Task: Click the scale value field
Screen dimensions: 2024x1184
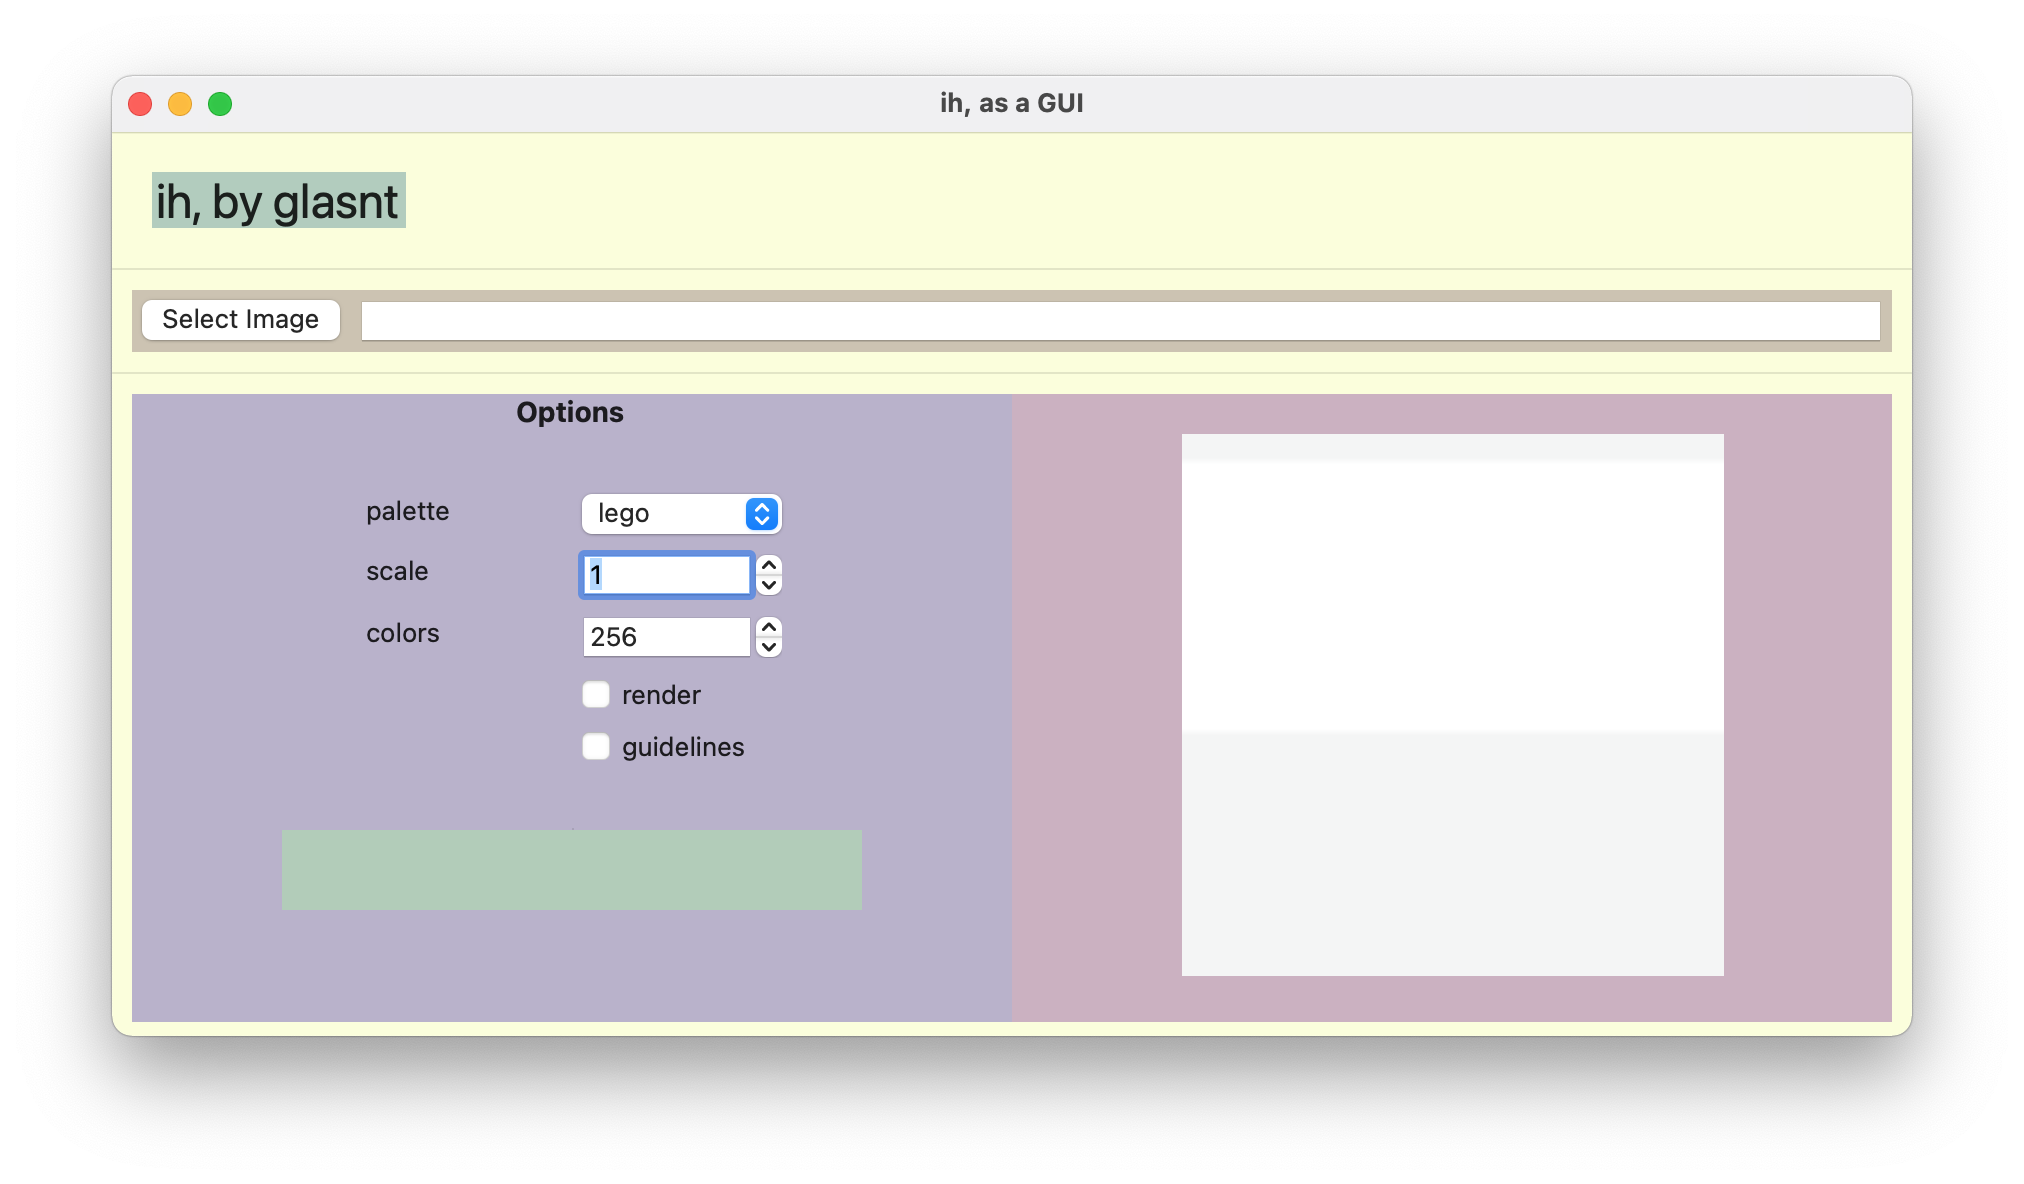Action: click(666, 575)
